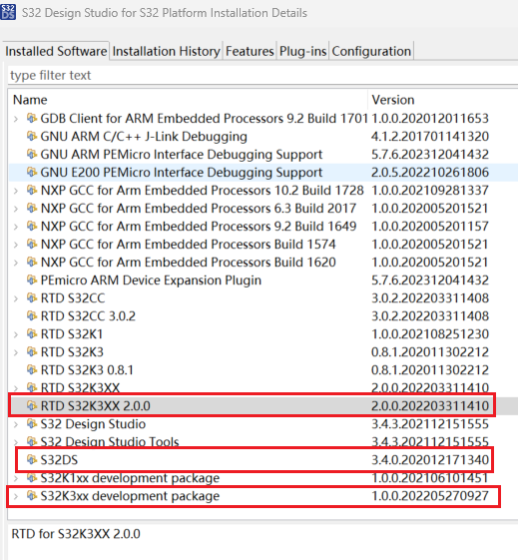Image resolution: width=518 pixels, height=560 pixels.
Task: Click version 1.0.0.202106101451
Action: click(x=430, y=478)
